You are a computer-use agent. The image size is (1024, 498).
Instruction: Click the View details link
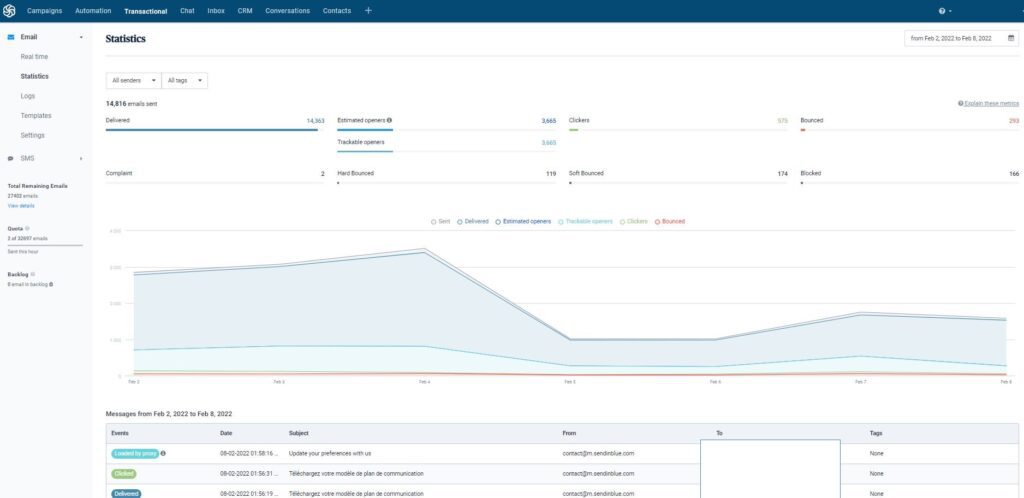click(21, 206)
